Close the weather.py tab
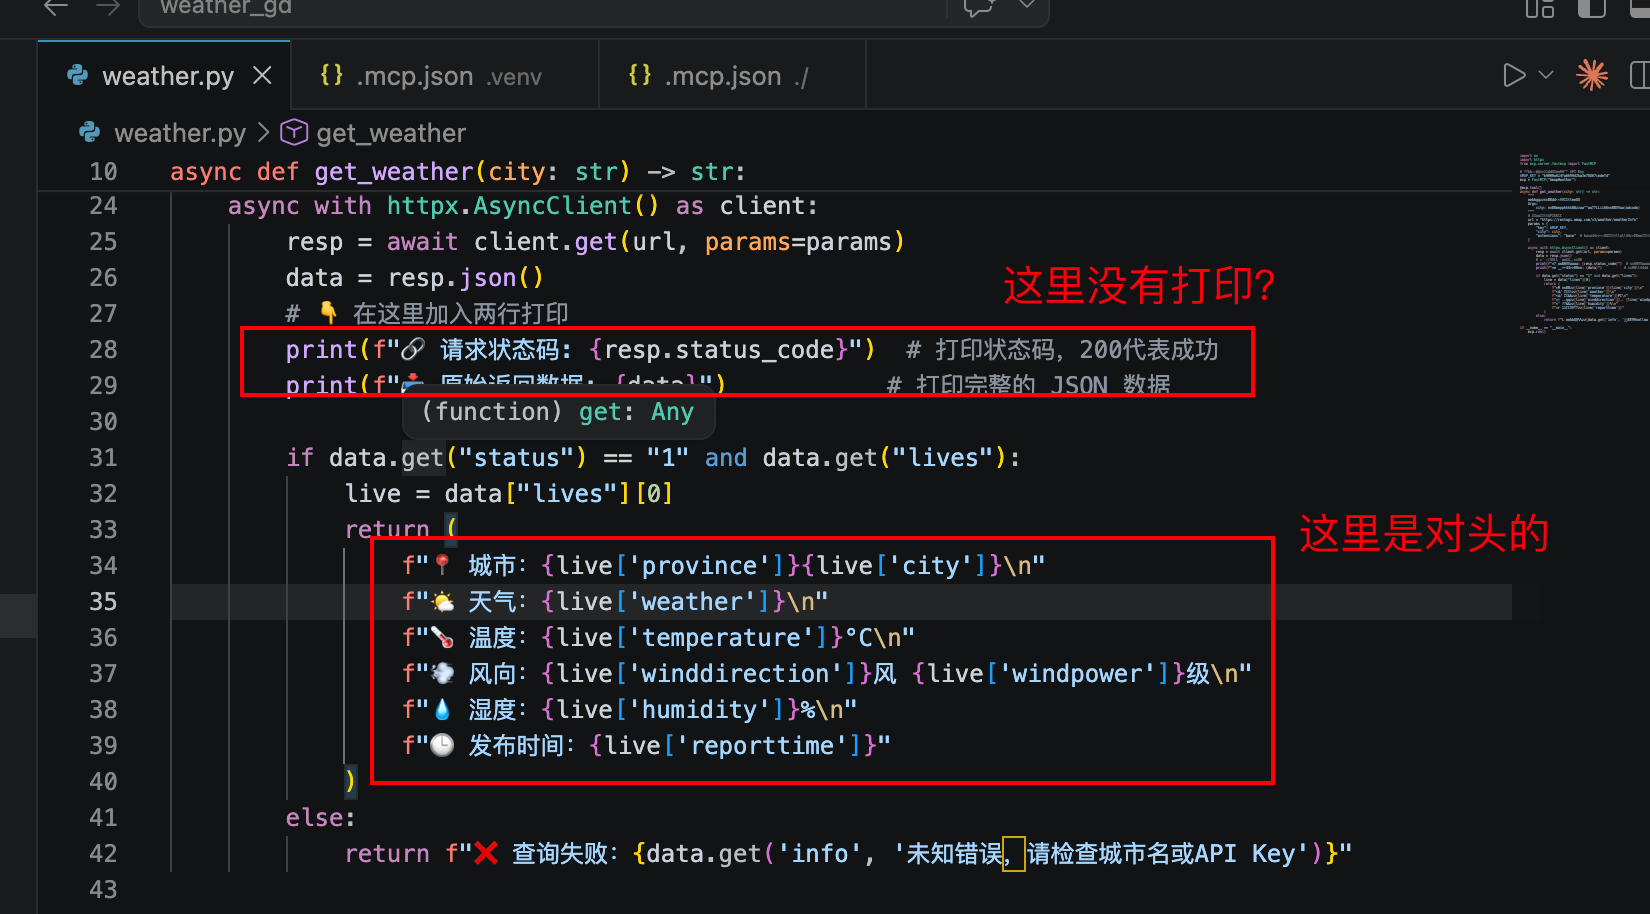 coord(262,76)
